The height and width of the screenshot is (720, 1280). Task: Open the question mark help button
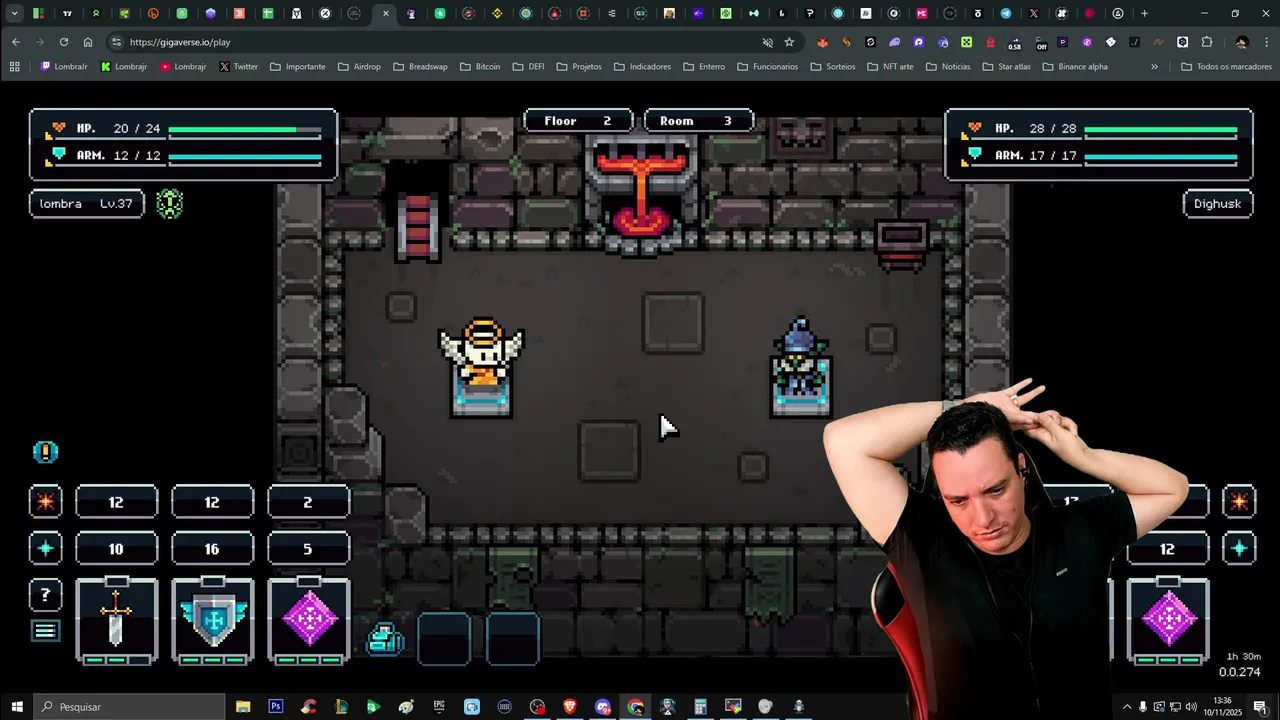click(x=45, y=595)
